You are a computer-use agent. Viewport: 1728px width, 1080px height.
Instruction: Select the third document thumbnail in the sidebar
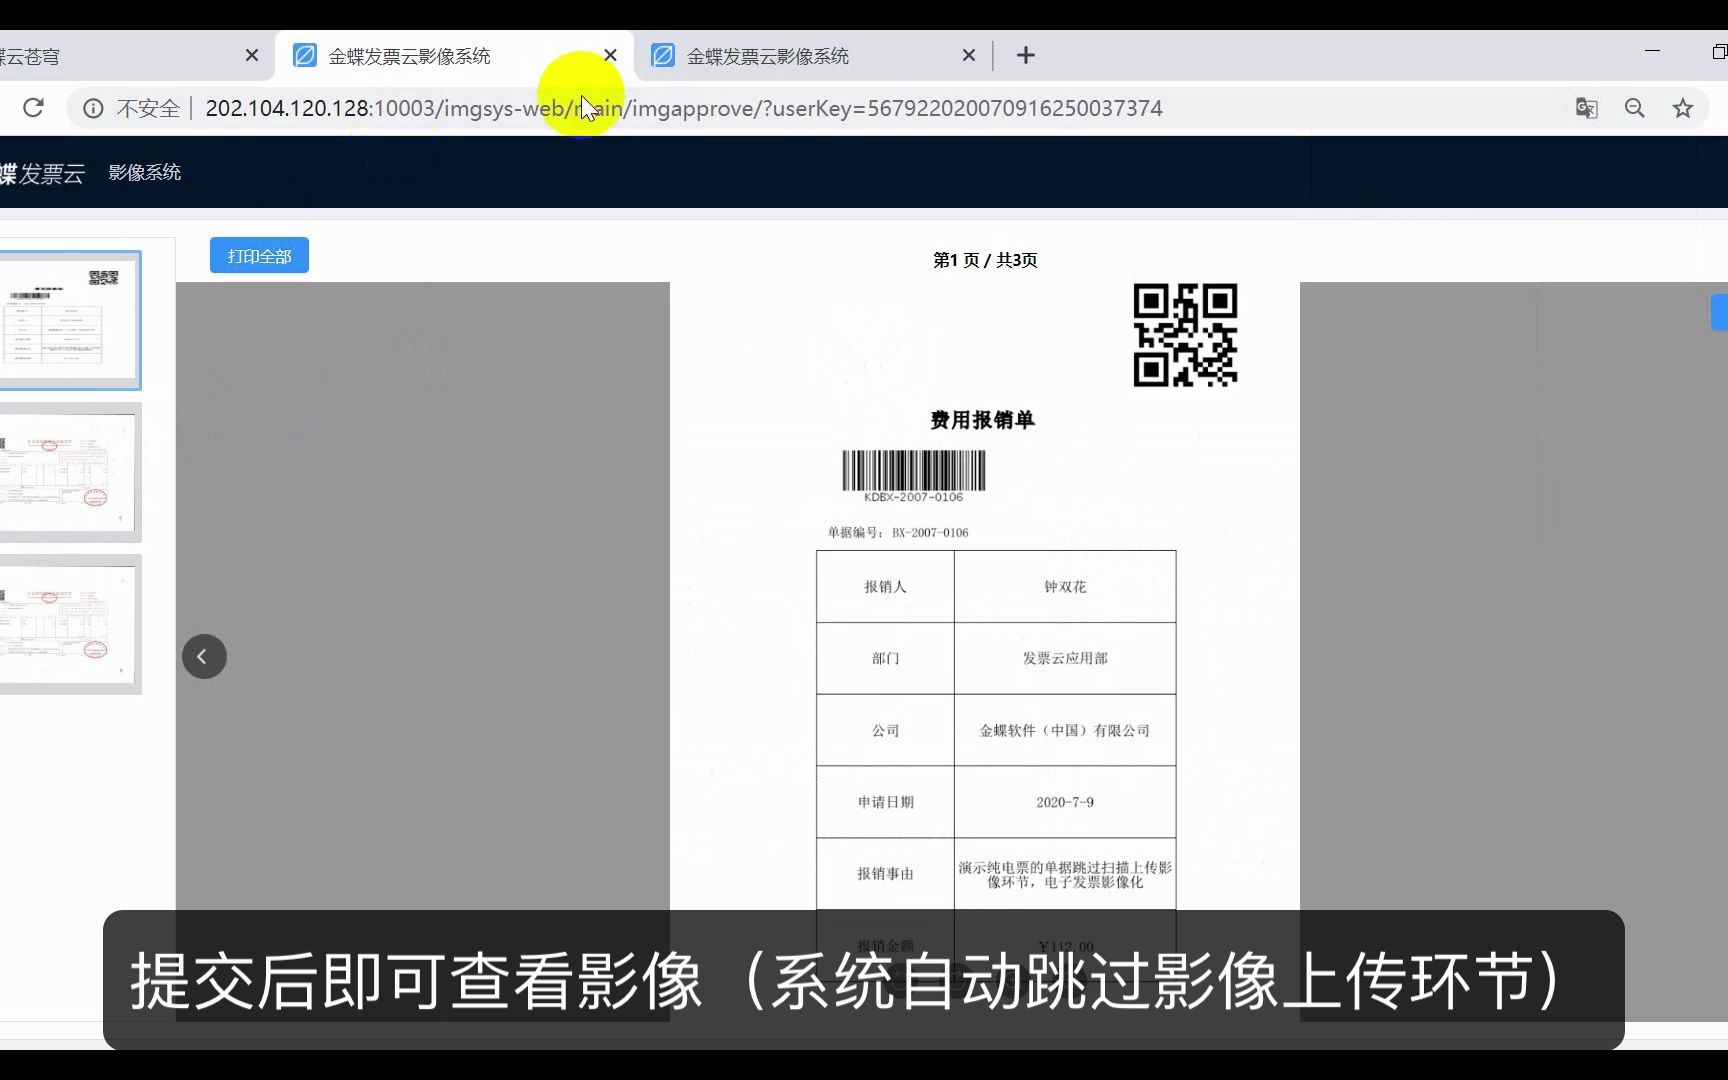(70, 625)
